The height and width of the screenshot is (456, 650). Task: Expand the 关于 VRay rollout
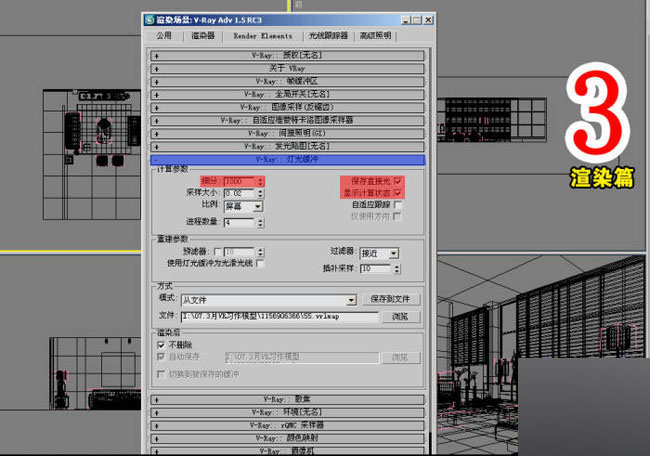pyautogui.click(x=287, y=68)
